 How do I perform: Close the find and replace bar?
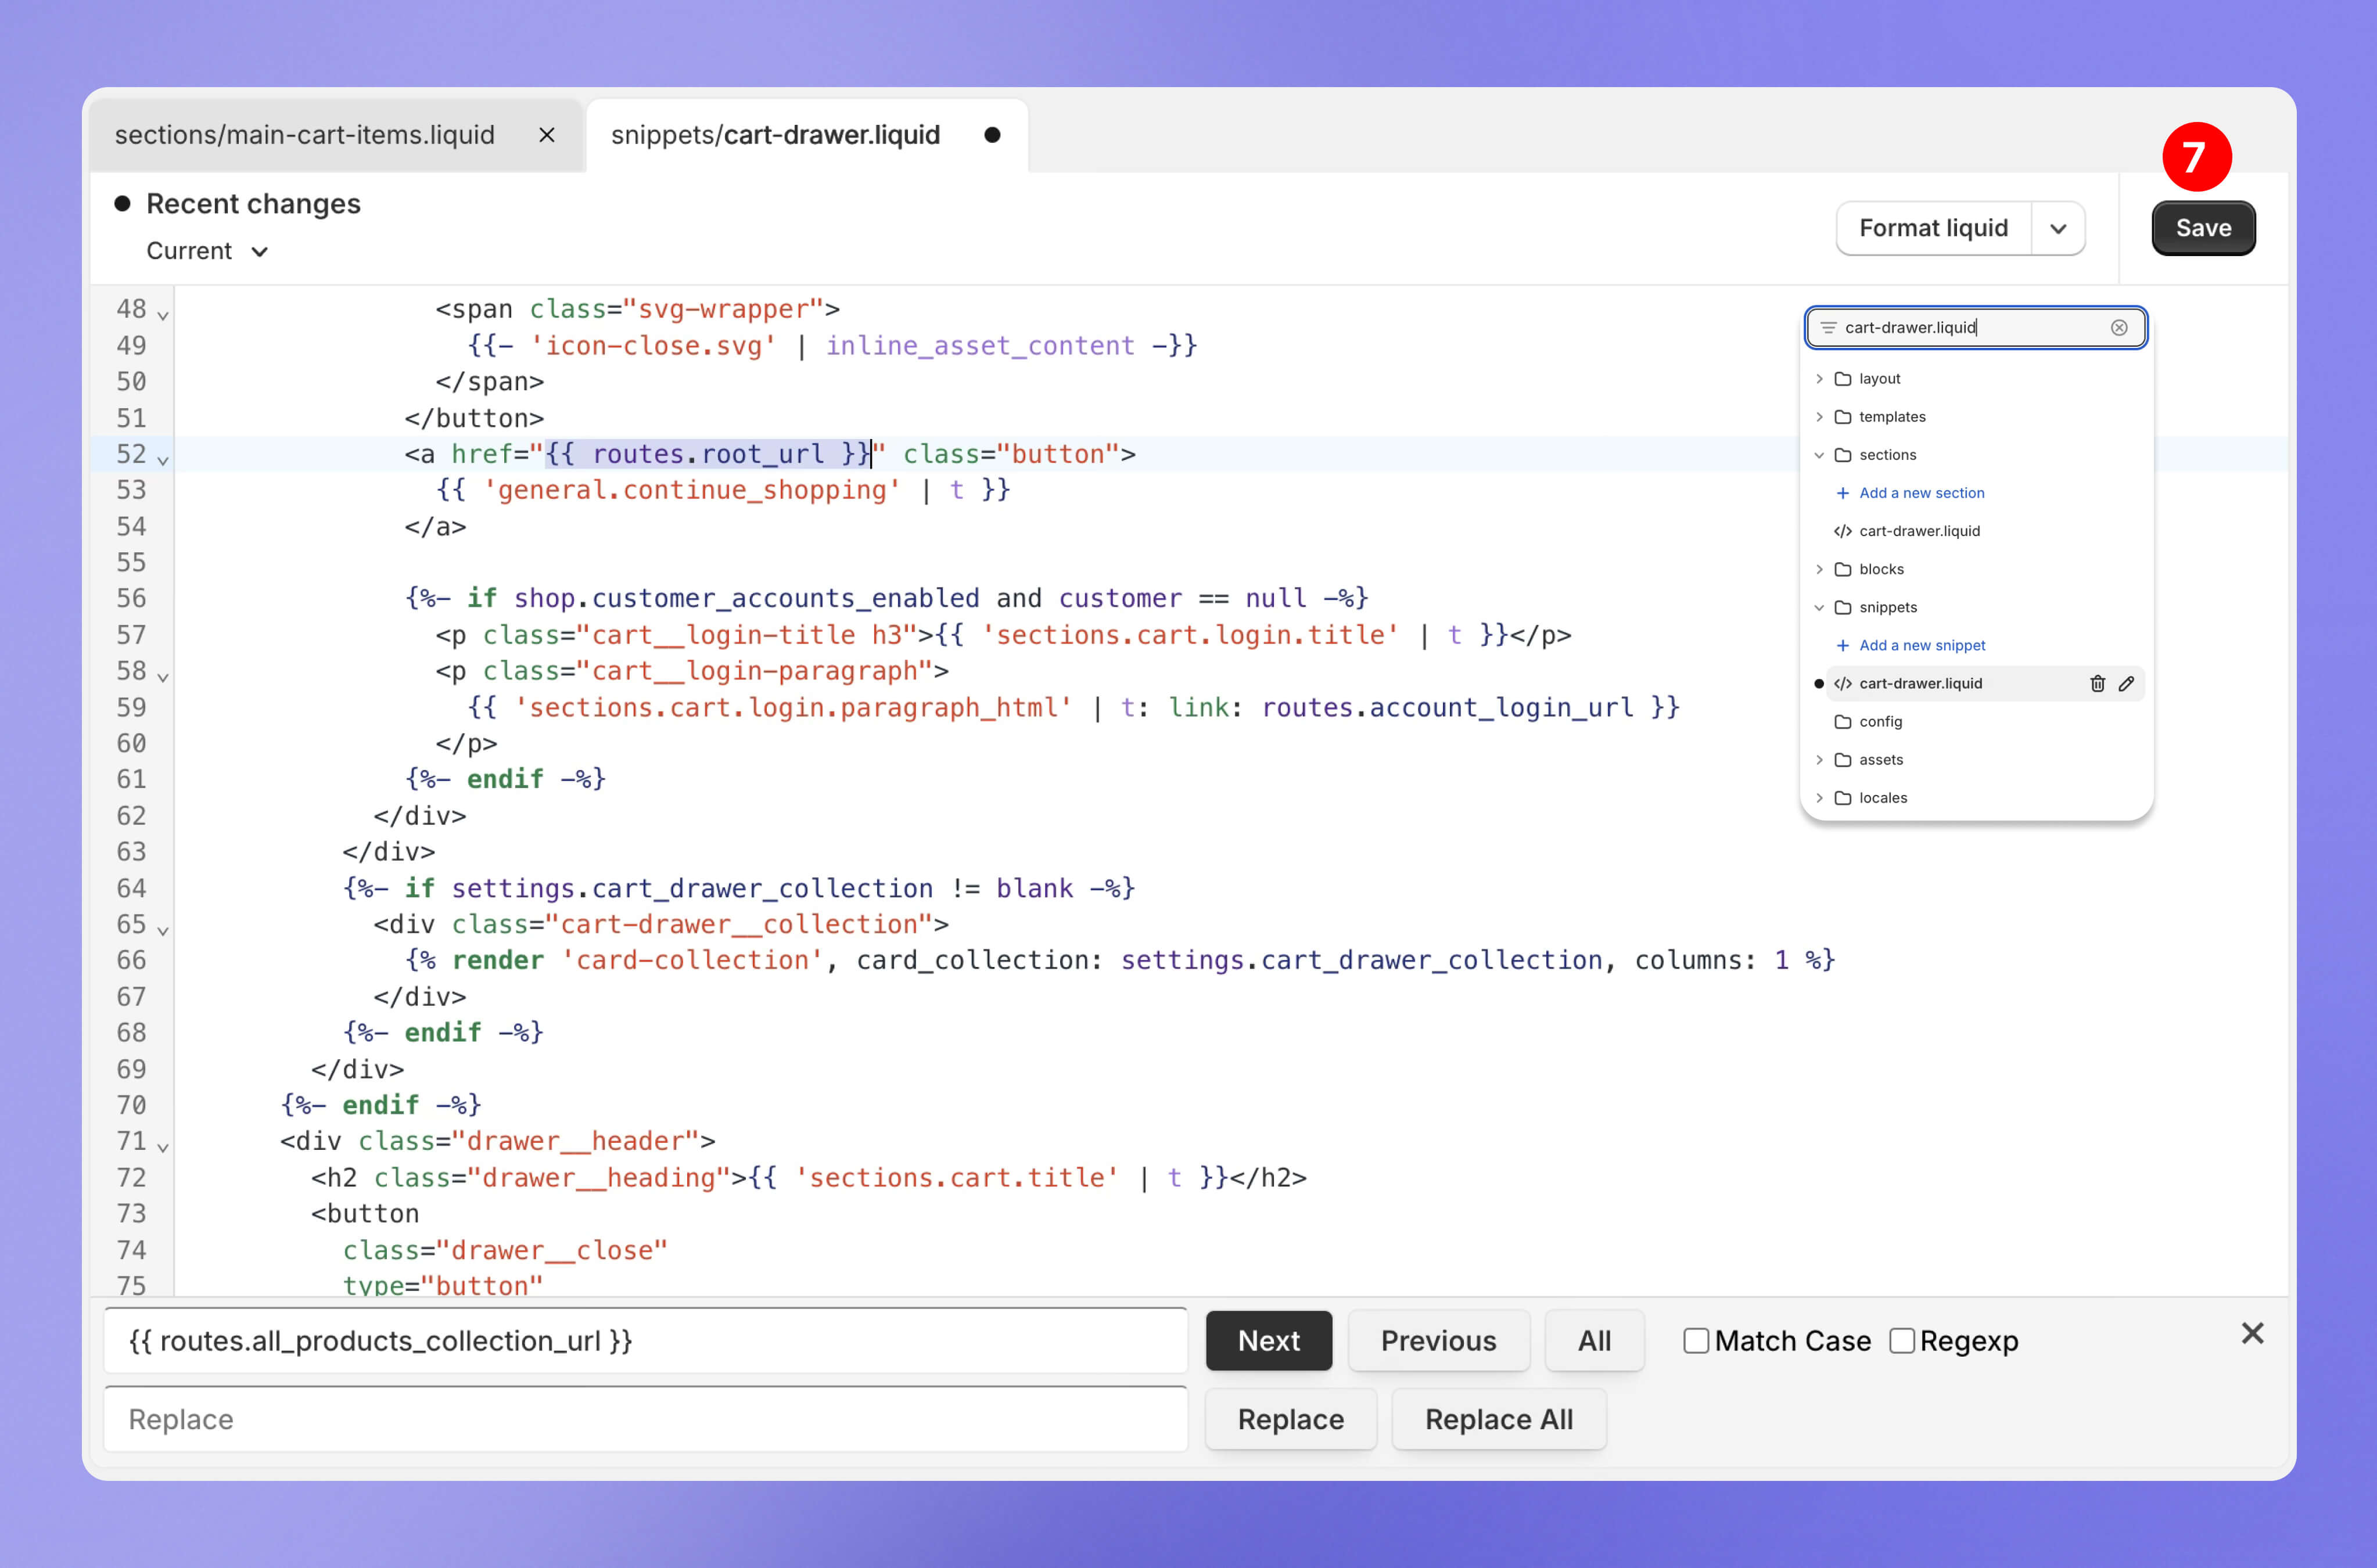click(2252, 1333)
